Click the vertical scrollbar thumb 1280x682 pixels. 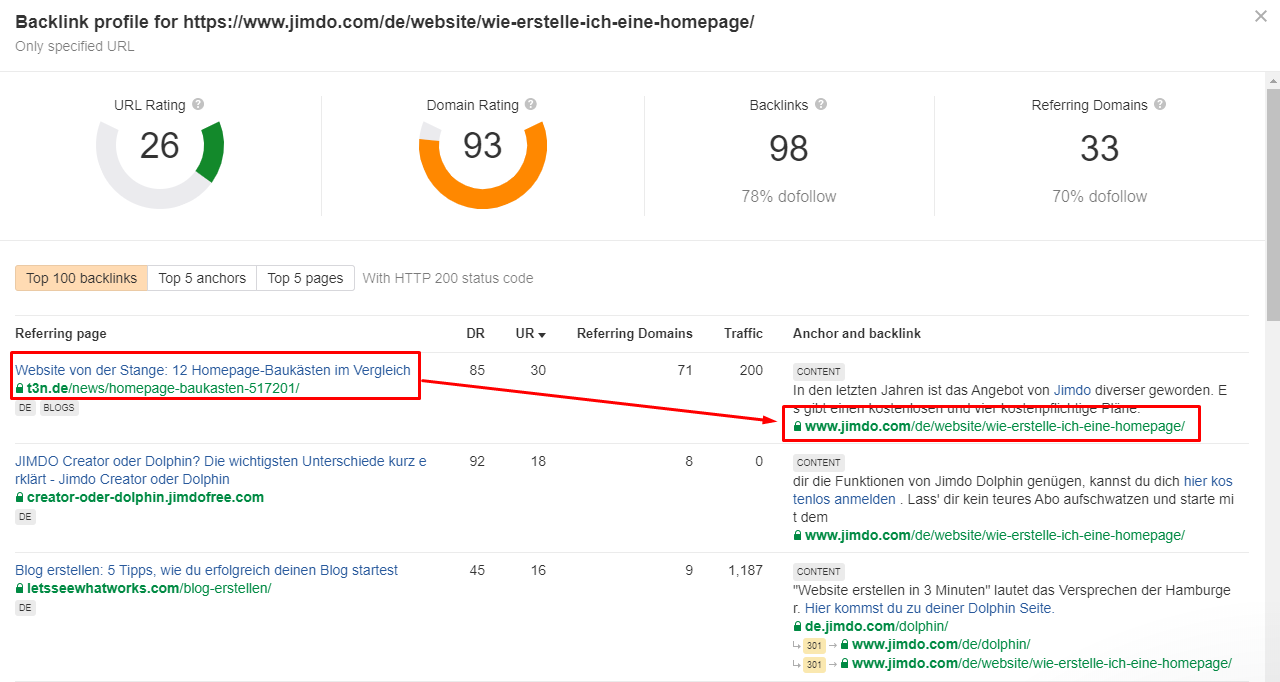[x=1272, y=205]
